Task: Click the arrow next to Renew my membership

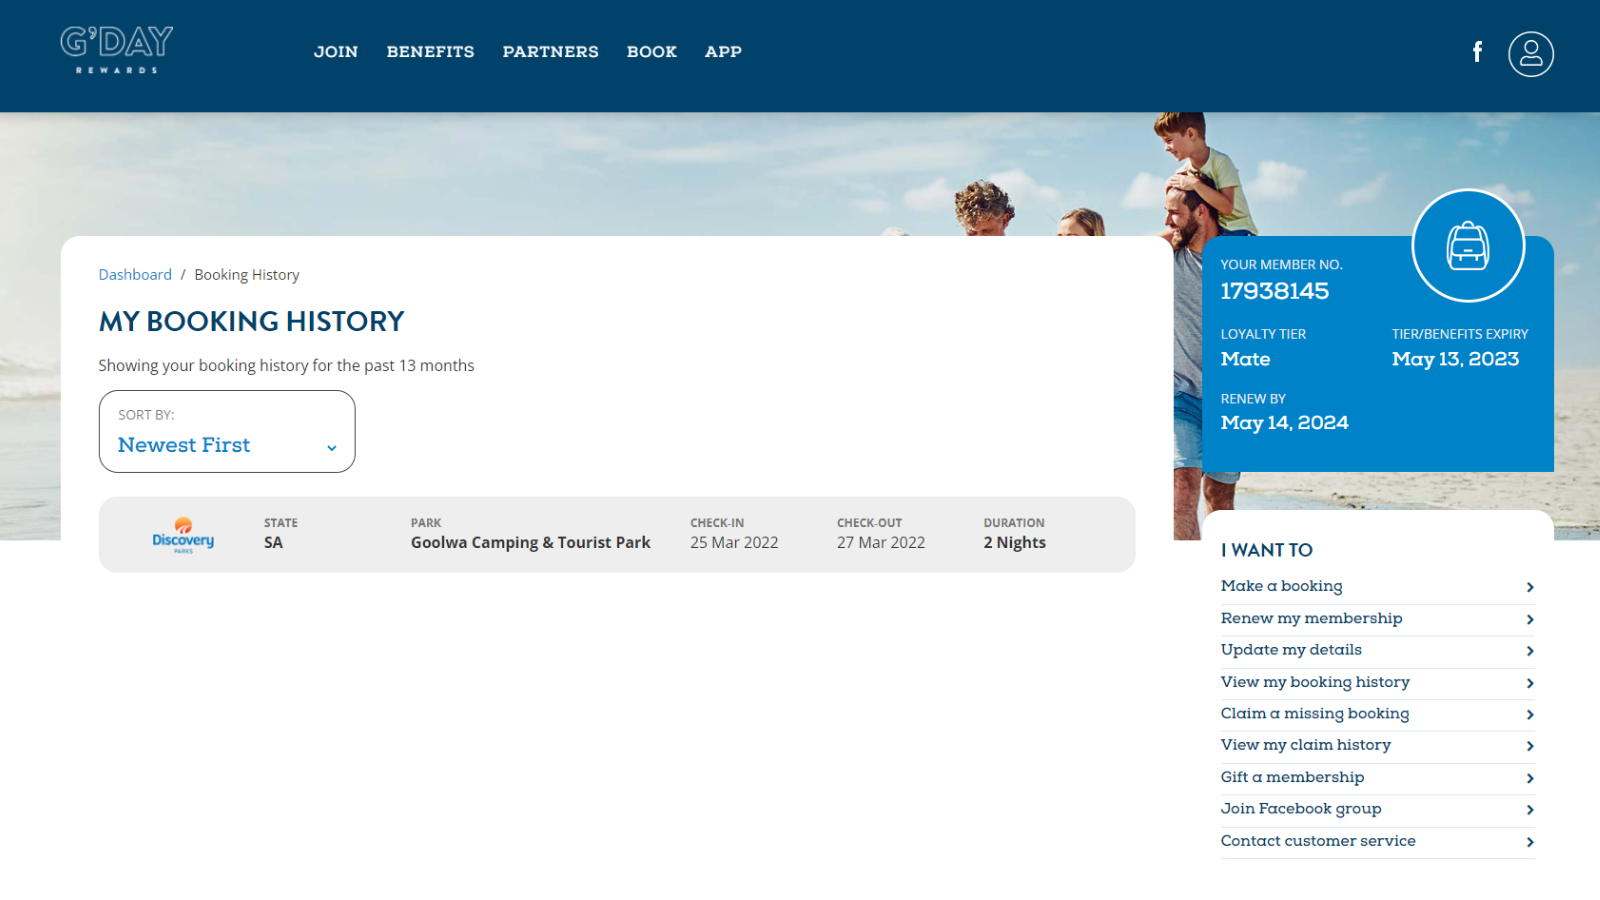Action: 1530,619
